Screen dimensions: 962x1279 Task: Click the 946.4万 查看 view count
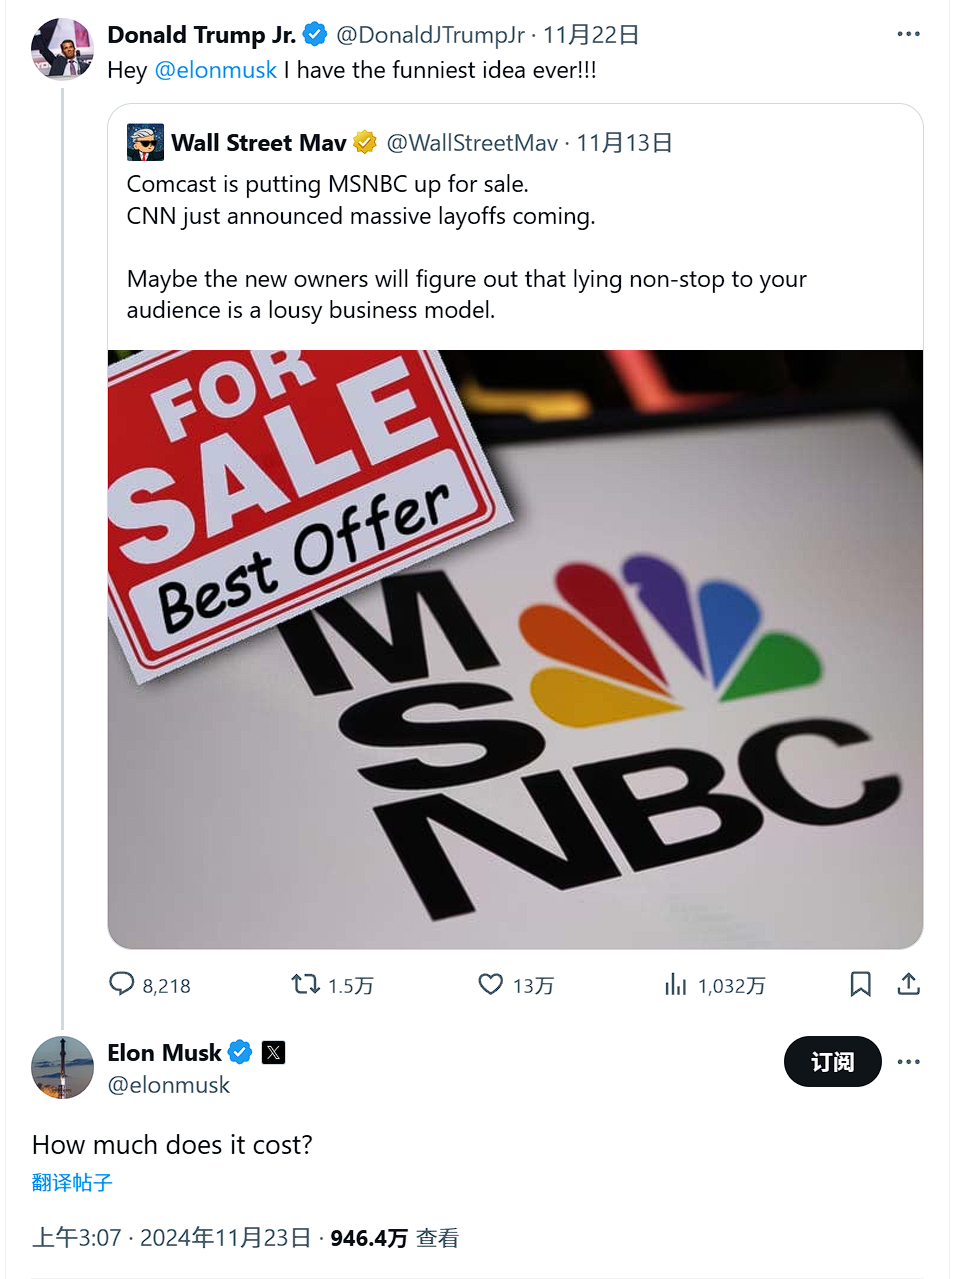pos(394,1238)
